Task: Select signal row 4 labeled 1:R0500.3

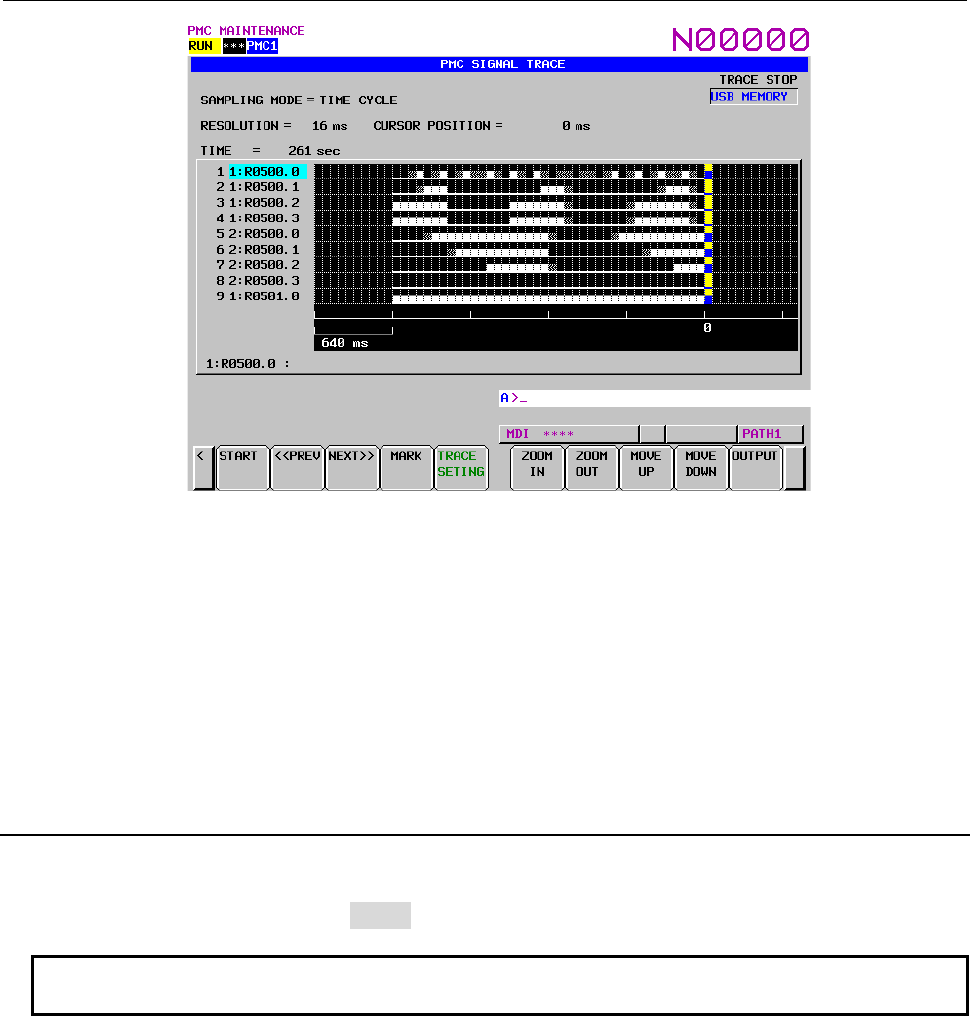Action: coord(258,218)
